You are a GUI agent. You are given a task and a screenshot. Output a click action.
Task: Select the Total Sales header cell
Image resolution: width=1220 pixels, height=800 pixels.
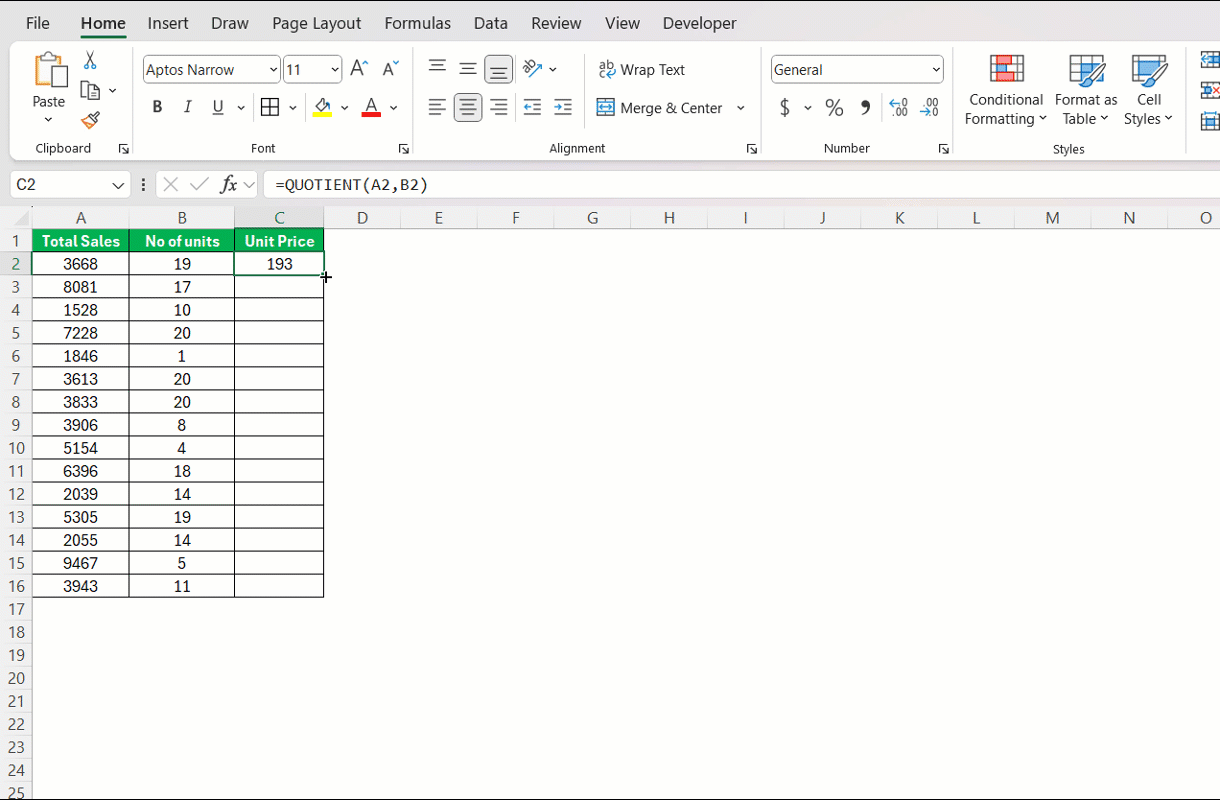[x=81, y=241]
